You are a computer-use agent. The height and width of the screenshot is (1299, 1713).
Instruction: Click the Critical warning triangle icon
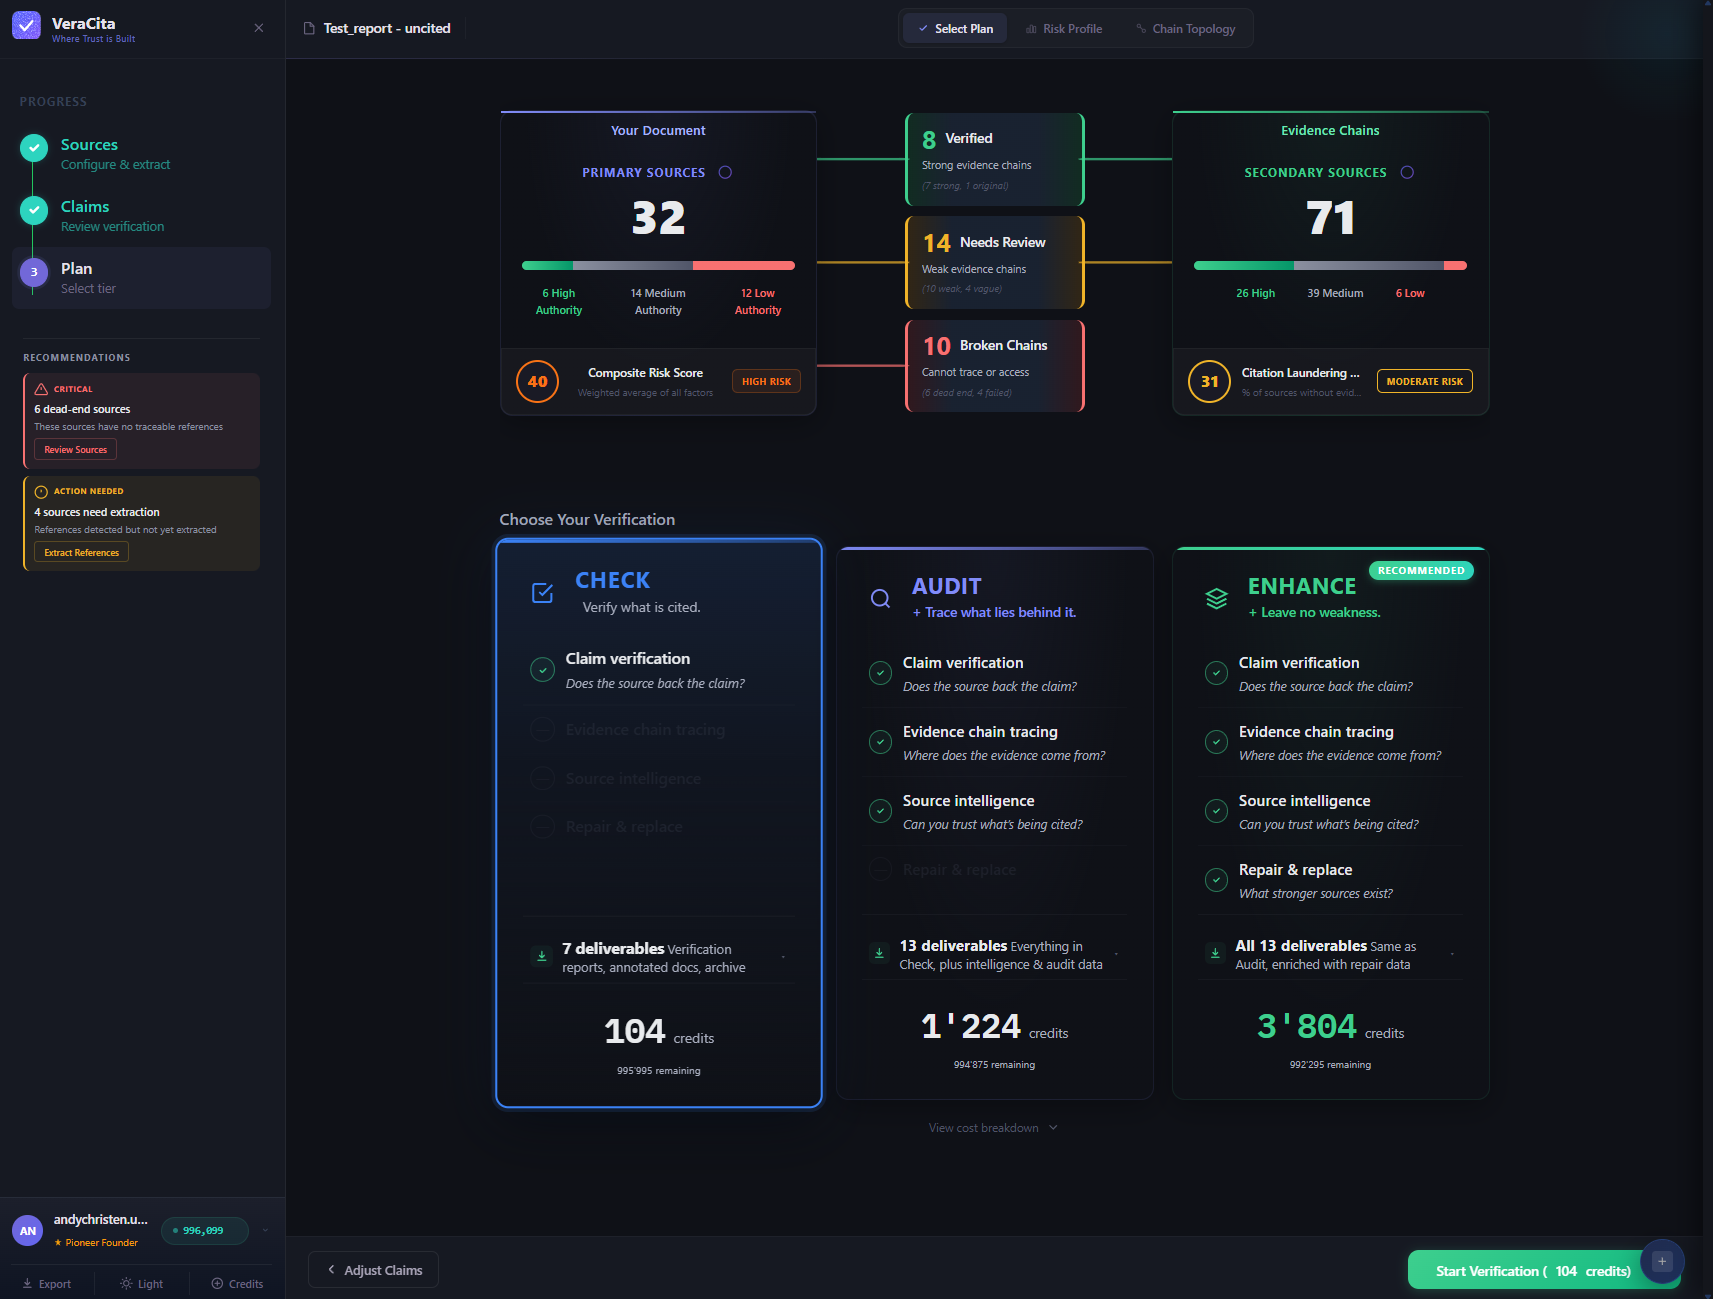41,389
